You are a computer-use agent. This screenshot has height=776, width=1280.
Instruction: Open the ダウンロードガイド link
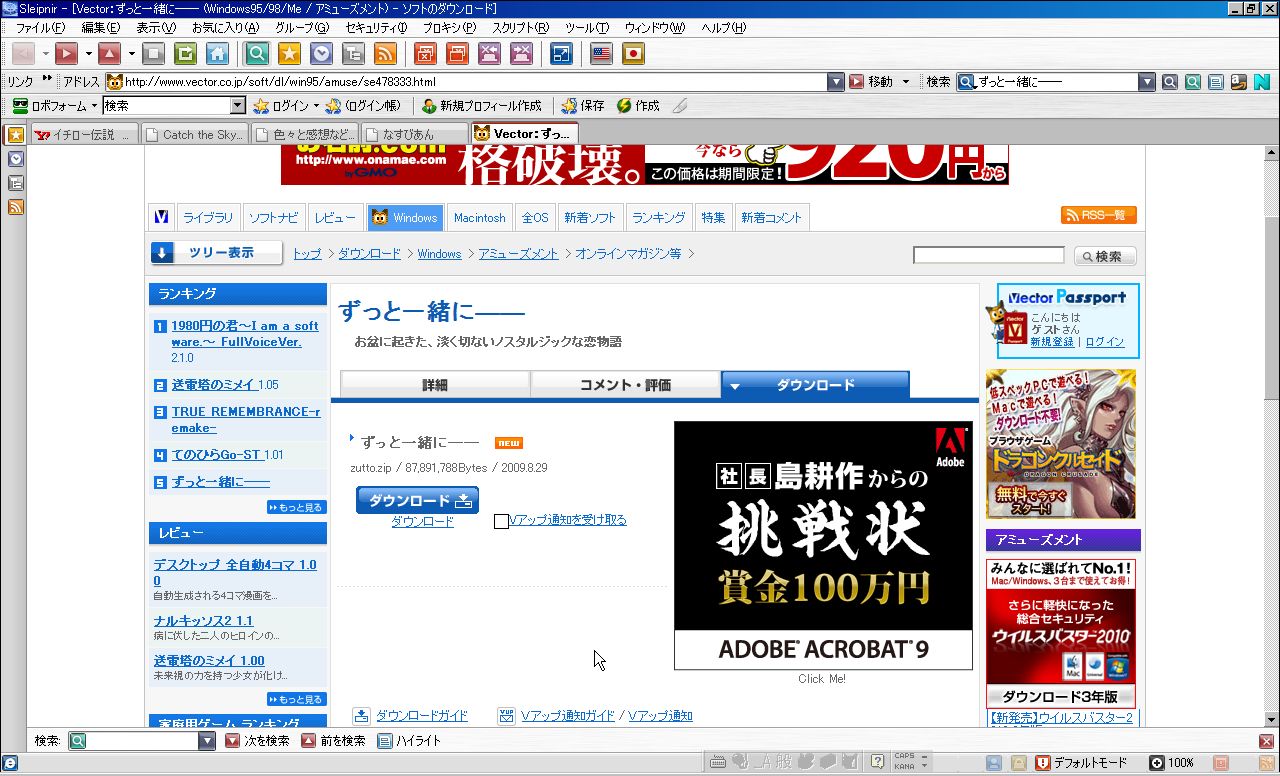point(421,716)
